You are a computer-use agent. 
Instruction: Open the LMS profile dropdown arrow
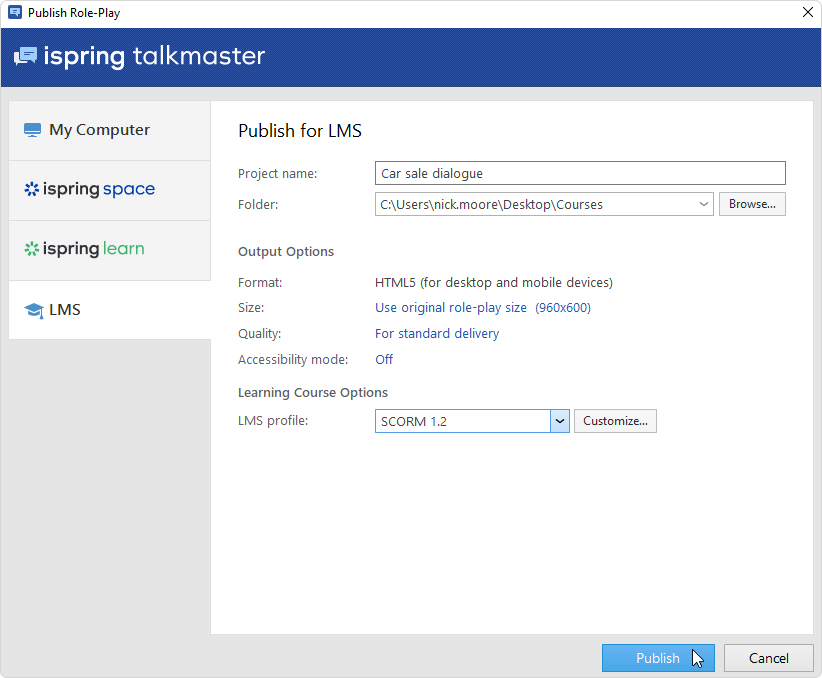coord(560,421)
